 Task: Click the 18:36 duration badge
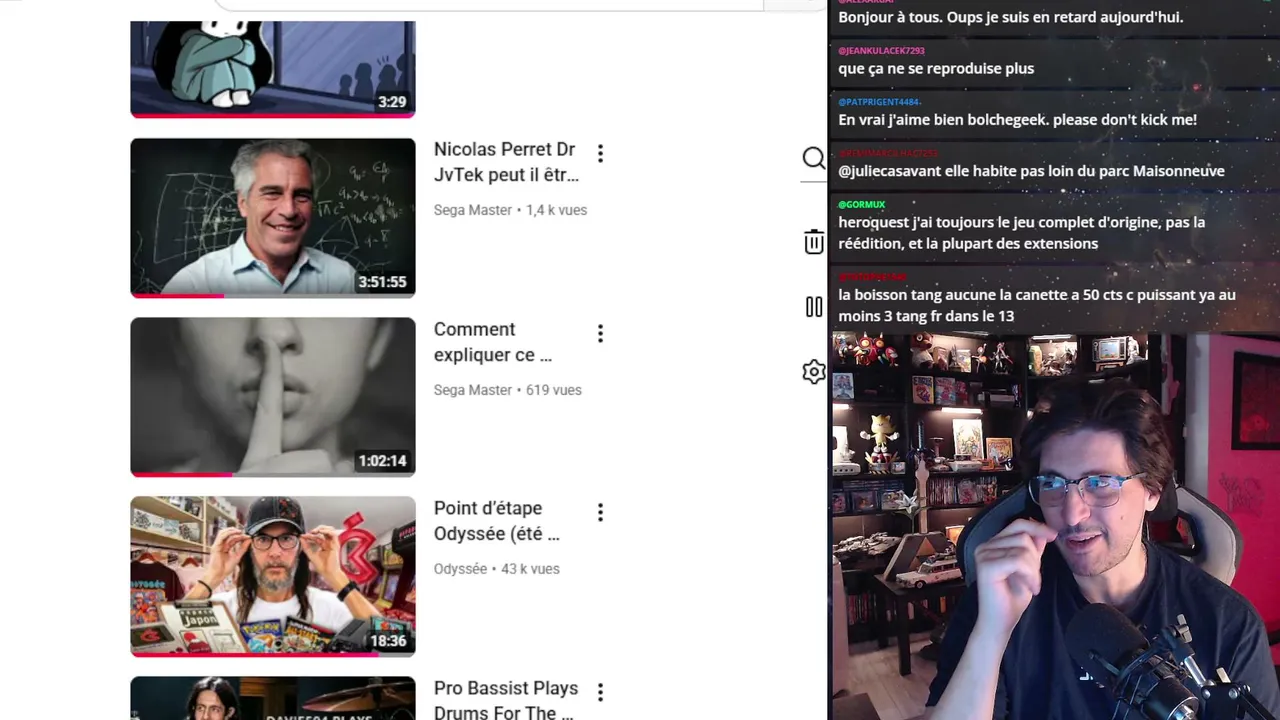(x=388, y=641)
